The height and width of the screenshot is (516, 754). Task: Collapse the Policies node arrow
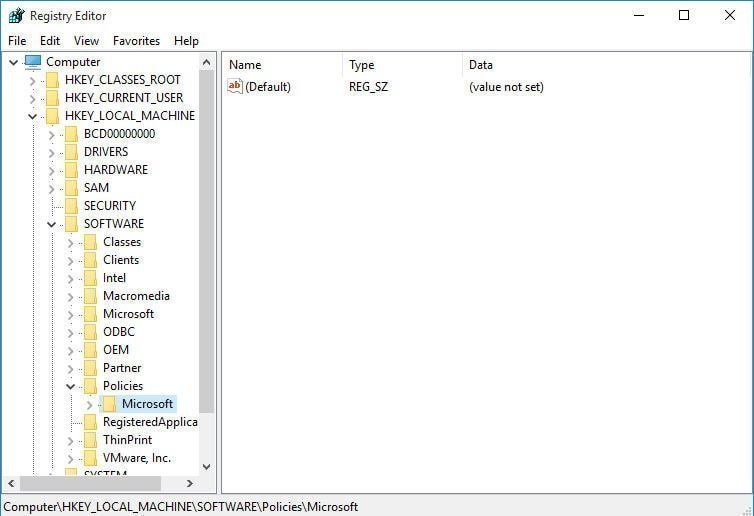(70, 387)
